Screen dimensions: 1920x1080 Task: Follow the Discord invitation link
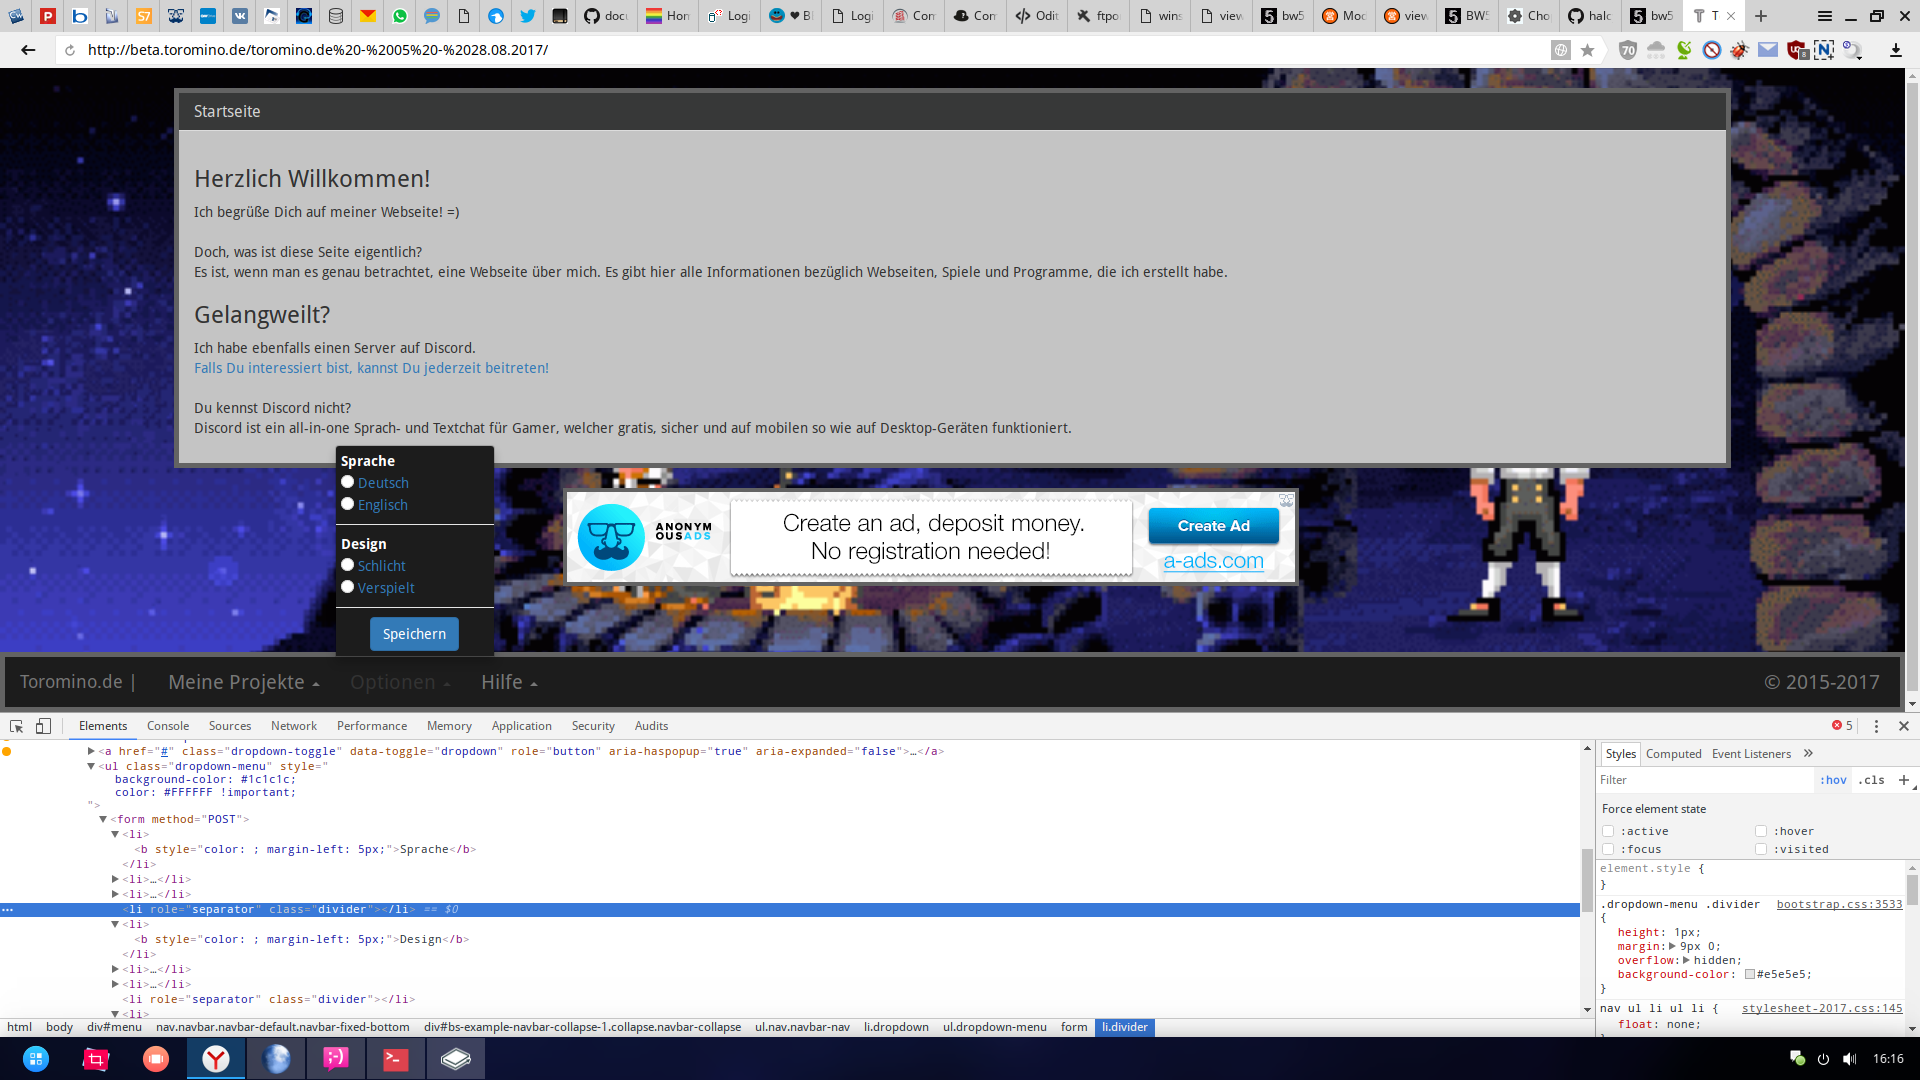(x=371, y=368)
